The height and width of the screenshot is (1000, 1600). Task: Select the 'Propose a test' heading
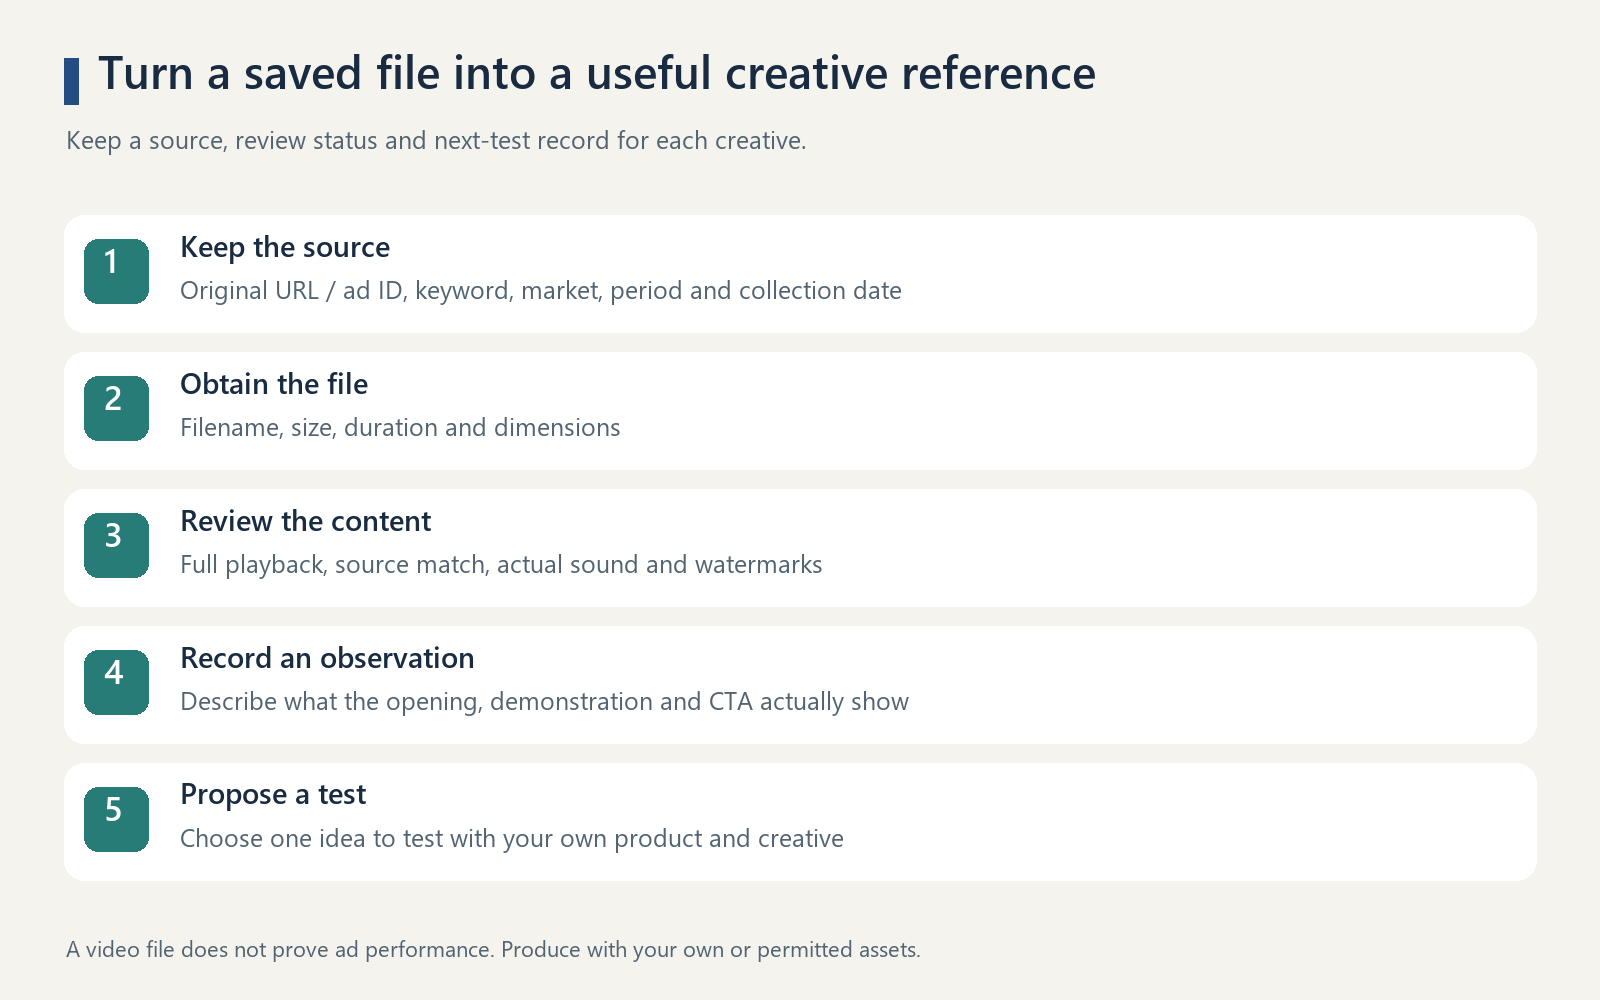273,795
